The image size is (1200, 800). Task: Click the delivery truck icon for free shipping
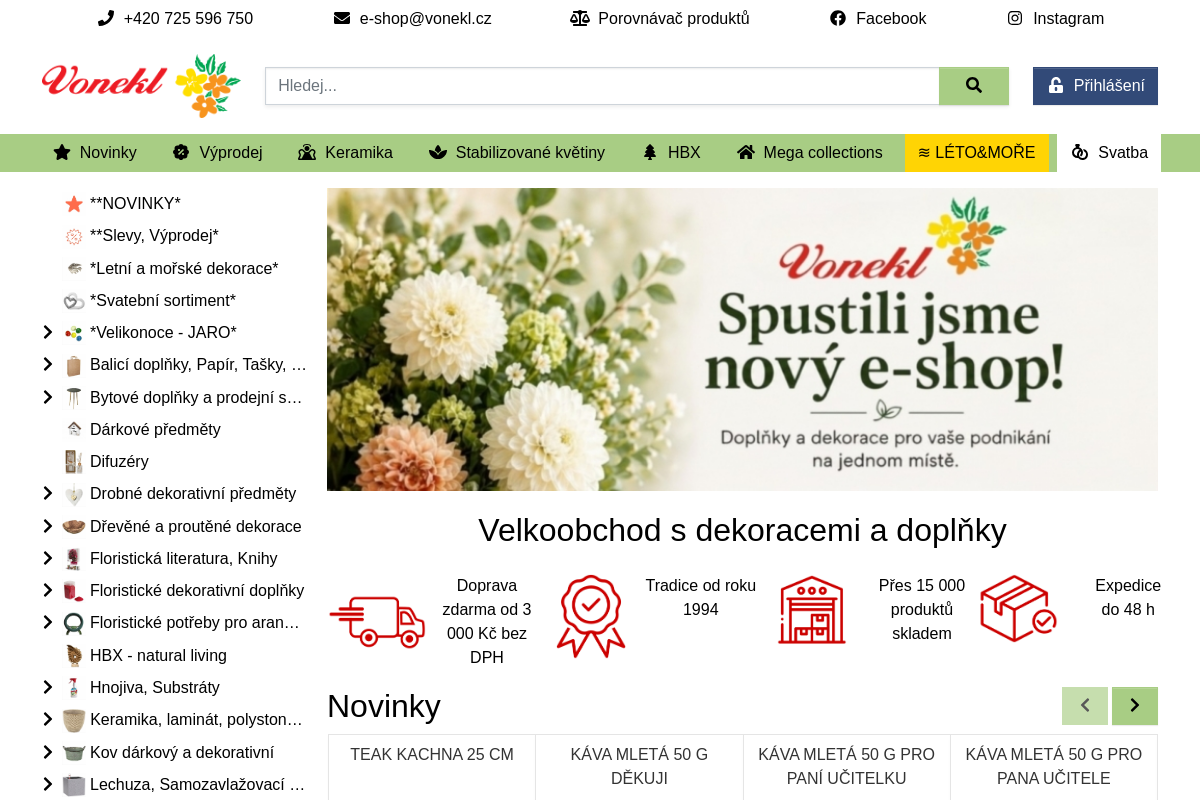378,621
